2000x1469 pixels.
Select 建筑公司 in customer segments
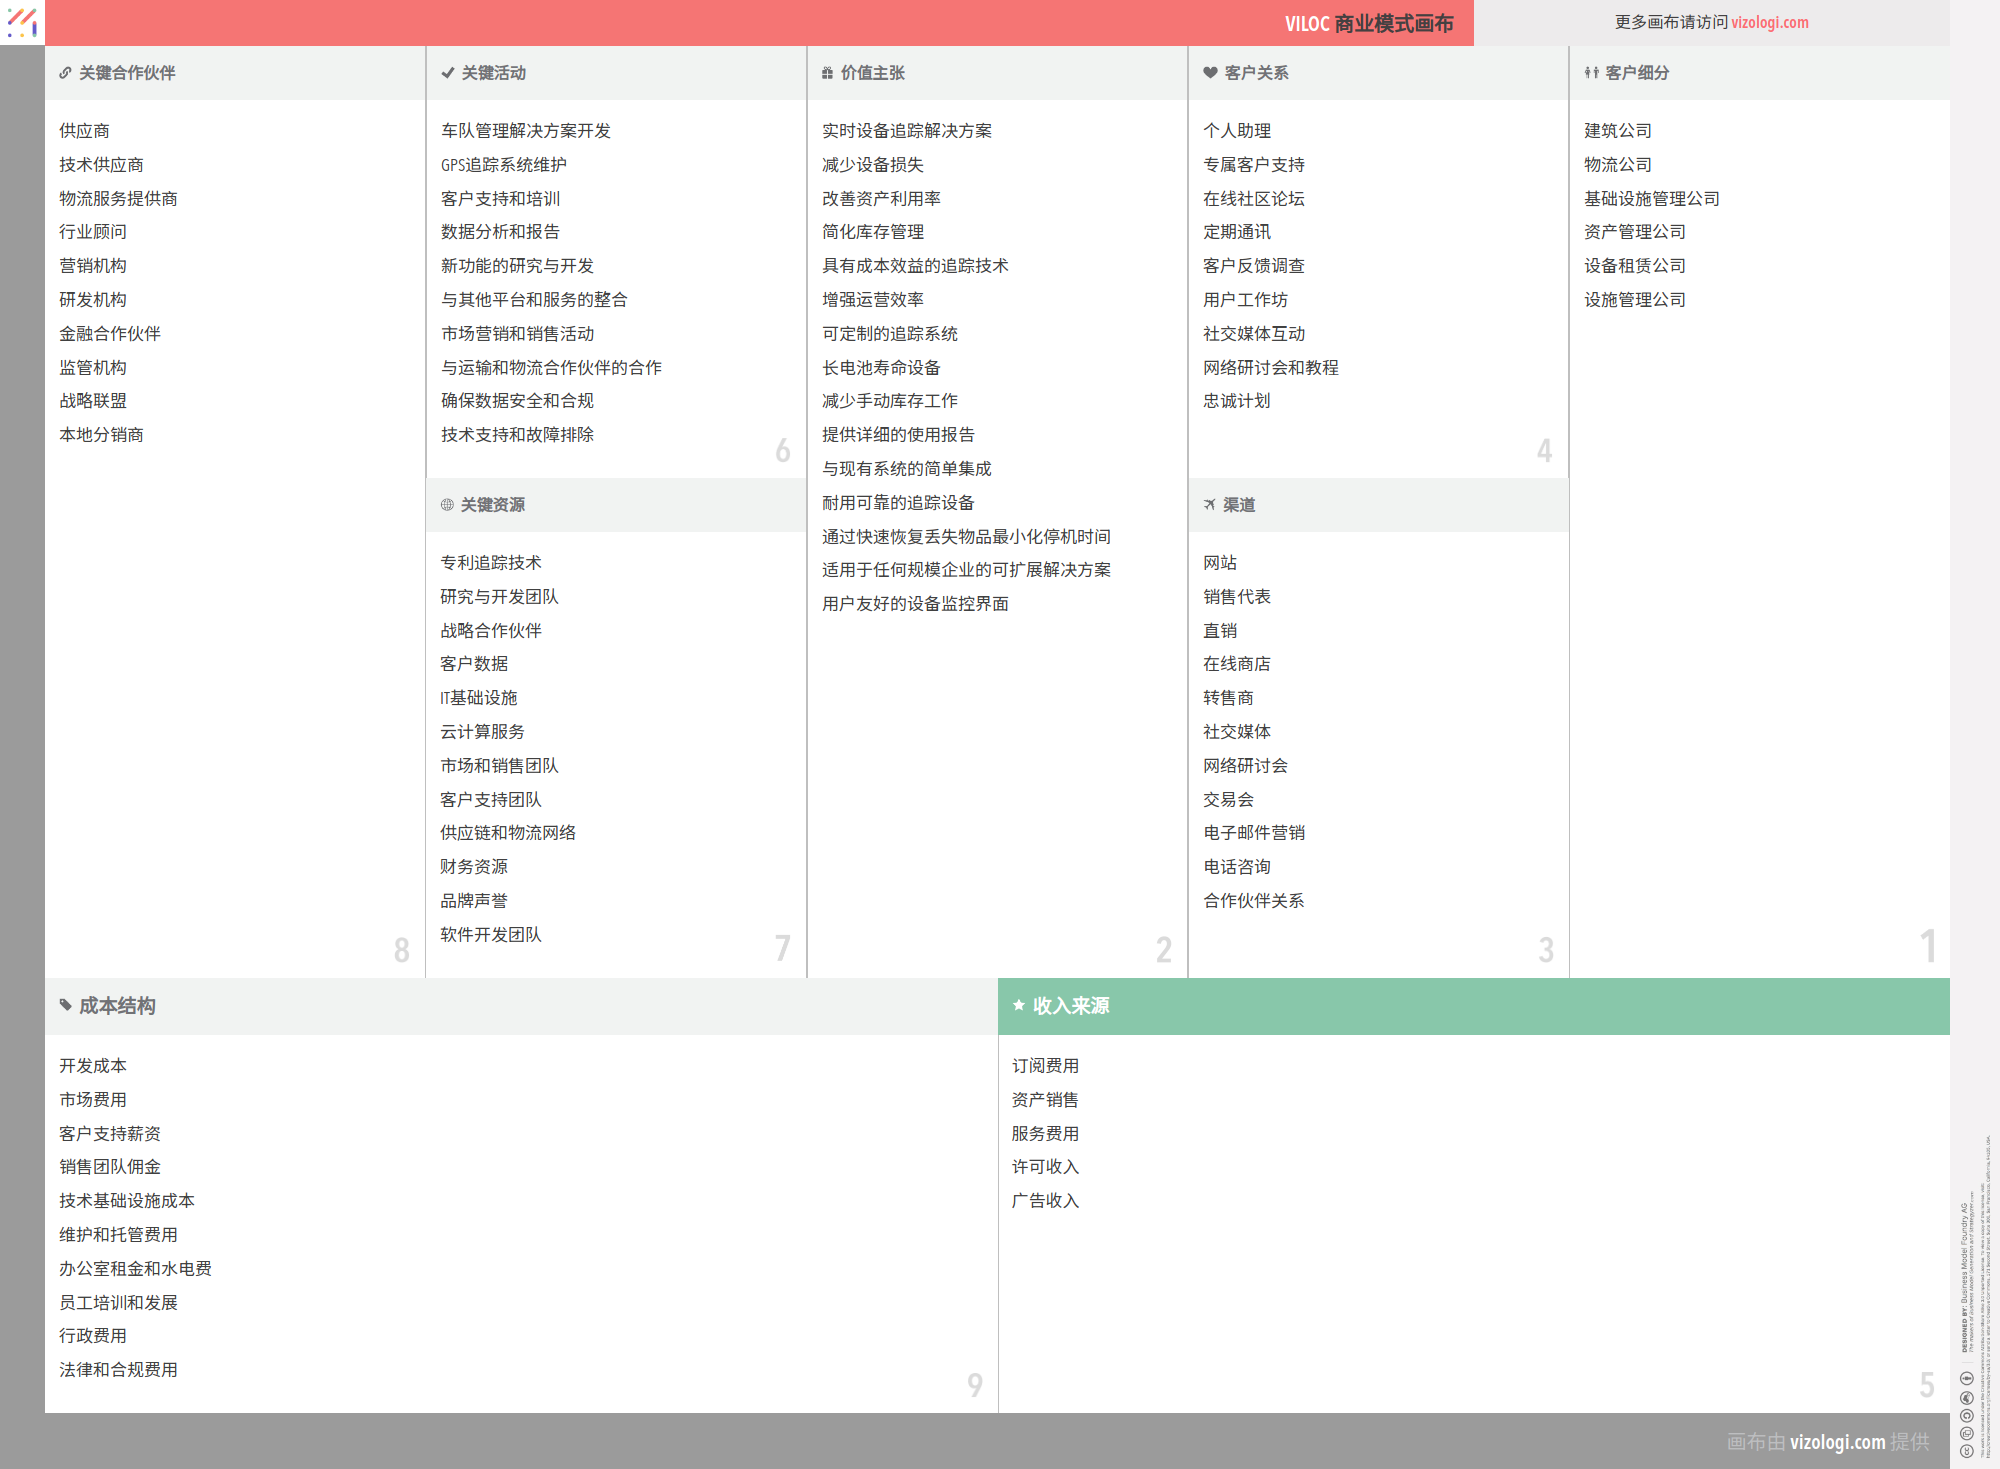pyautogui.click(x=1617, y=131)
